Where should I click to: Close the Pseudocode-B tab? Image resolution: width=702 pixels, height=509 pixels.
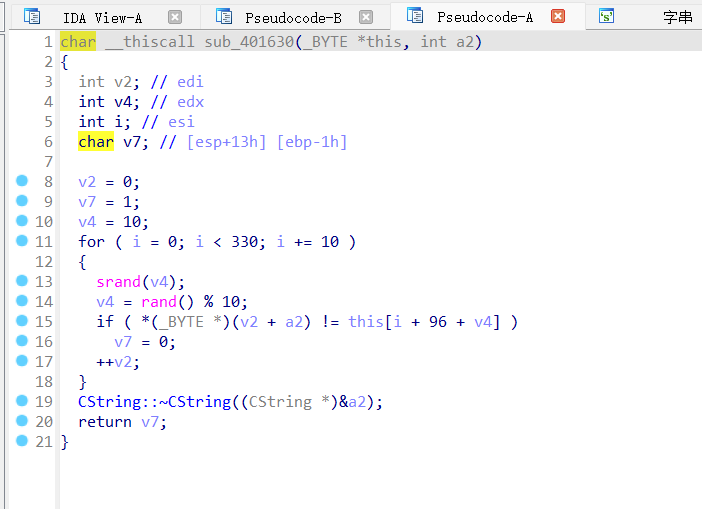tap(366, 17)
